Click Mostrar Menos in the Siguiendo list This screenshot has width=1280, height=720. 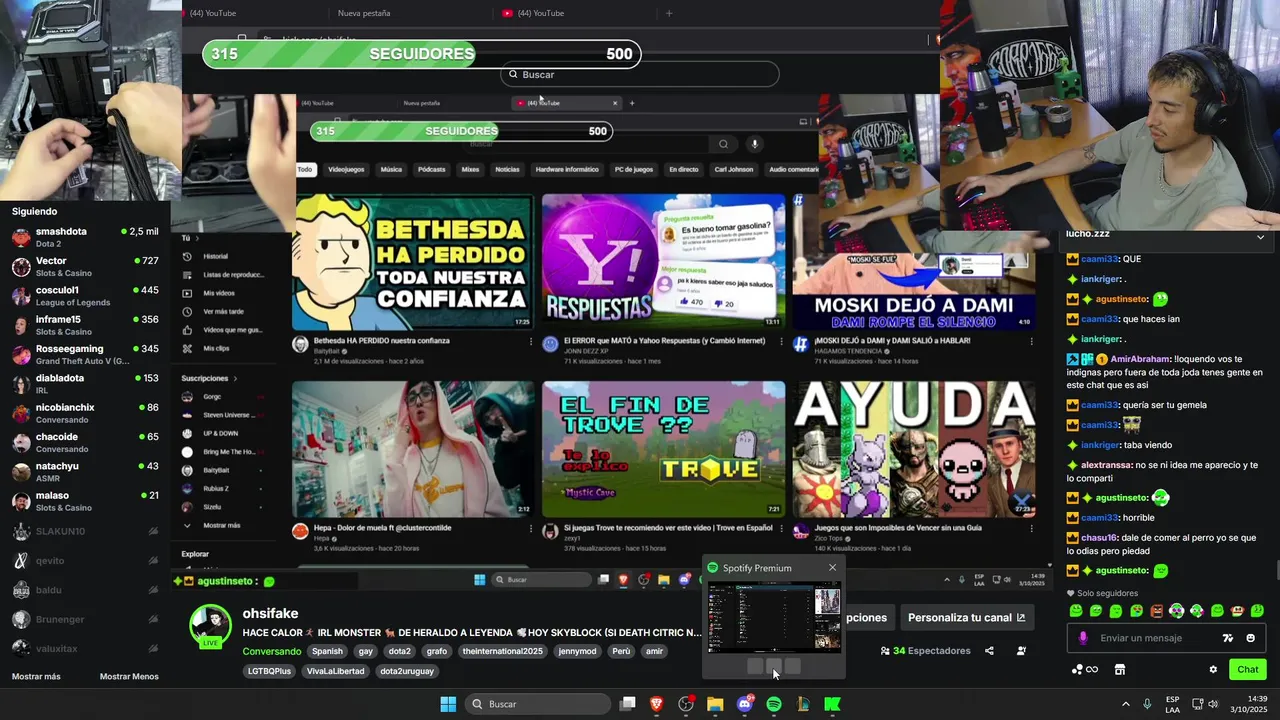[129, 677]
